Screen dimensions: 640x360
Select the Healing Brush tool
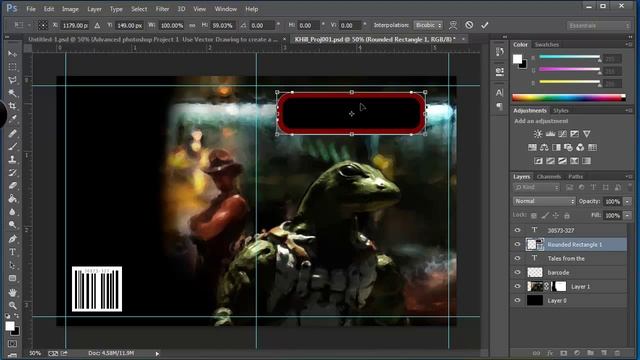click(x=12, y=133)
